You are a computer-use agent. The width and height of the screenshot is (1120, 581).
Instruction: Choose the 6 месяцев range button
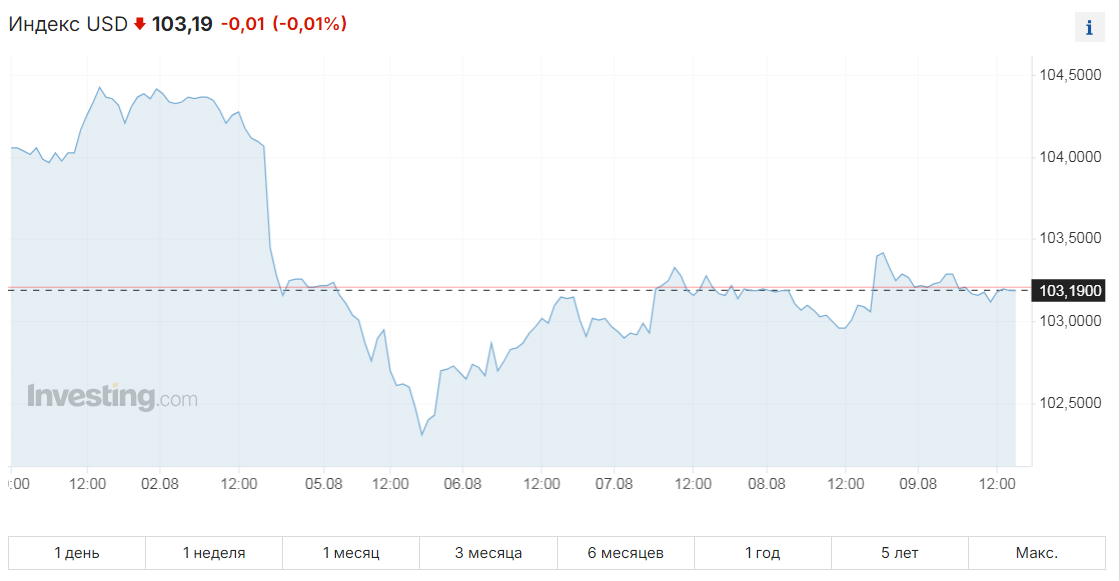click(x=625, y=552)
